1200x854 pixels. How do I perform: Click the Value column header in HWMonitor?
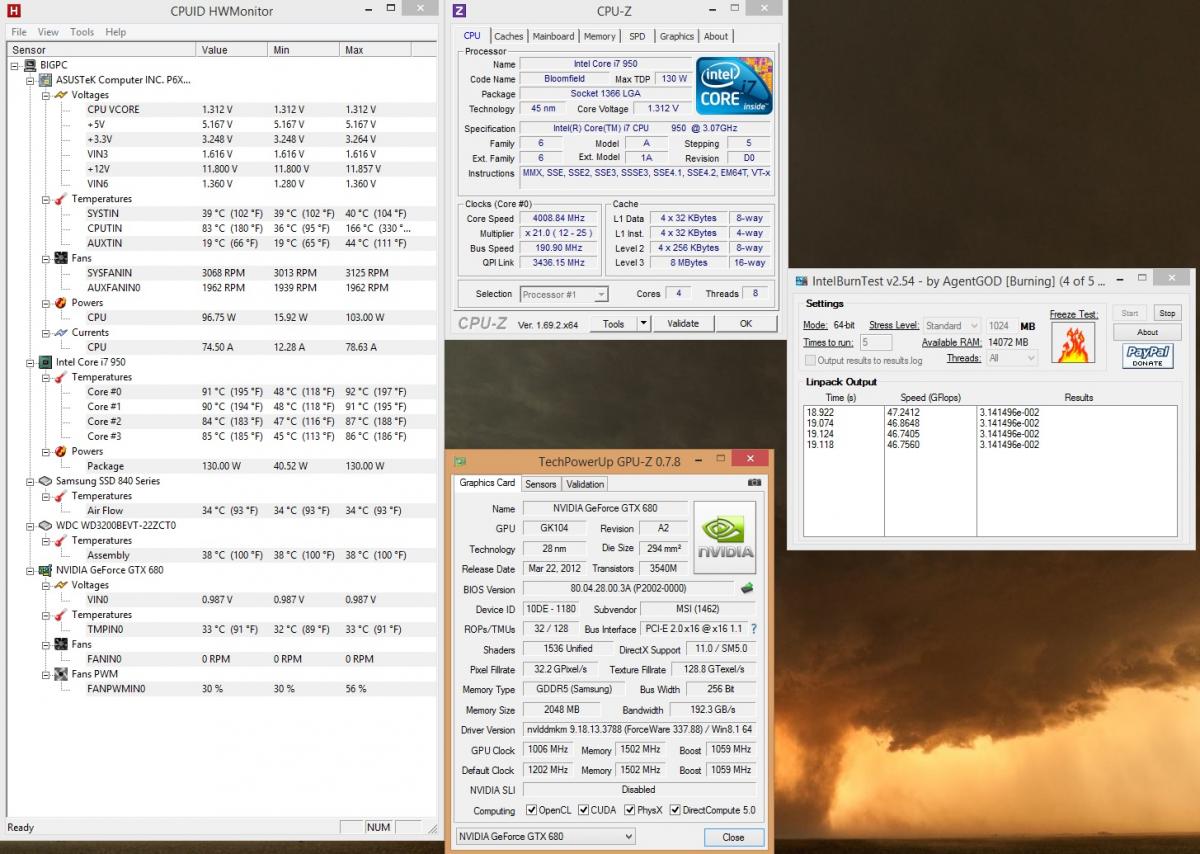pos(232,49)
